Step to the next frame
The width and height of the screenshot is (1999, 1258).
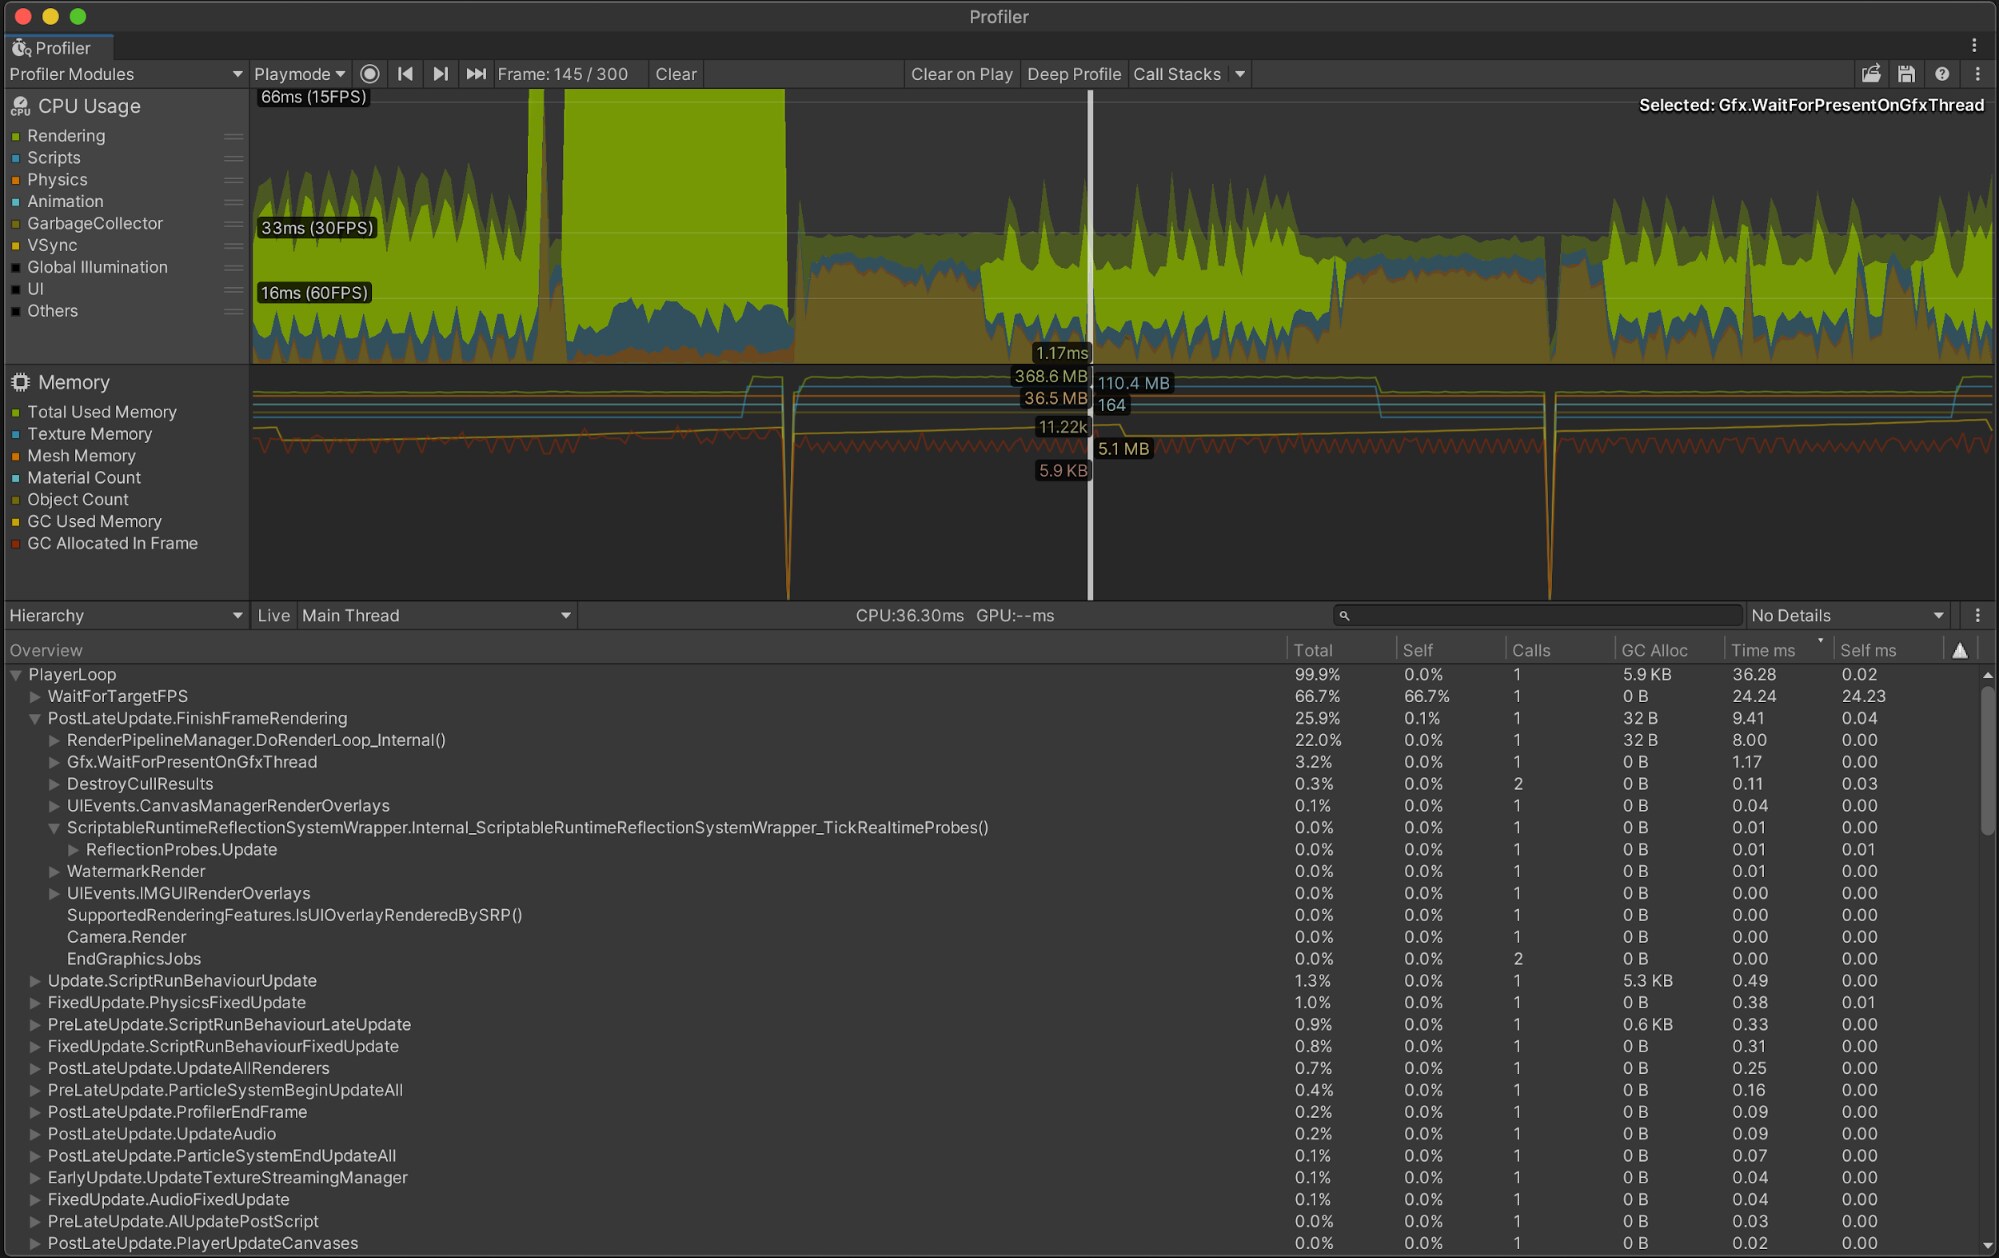[x=440, y=74]
